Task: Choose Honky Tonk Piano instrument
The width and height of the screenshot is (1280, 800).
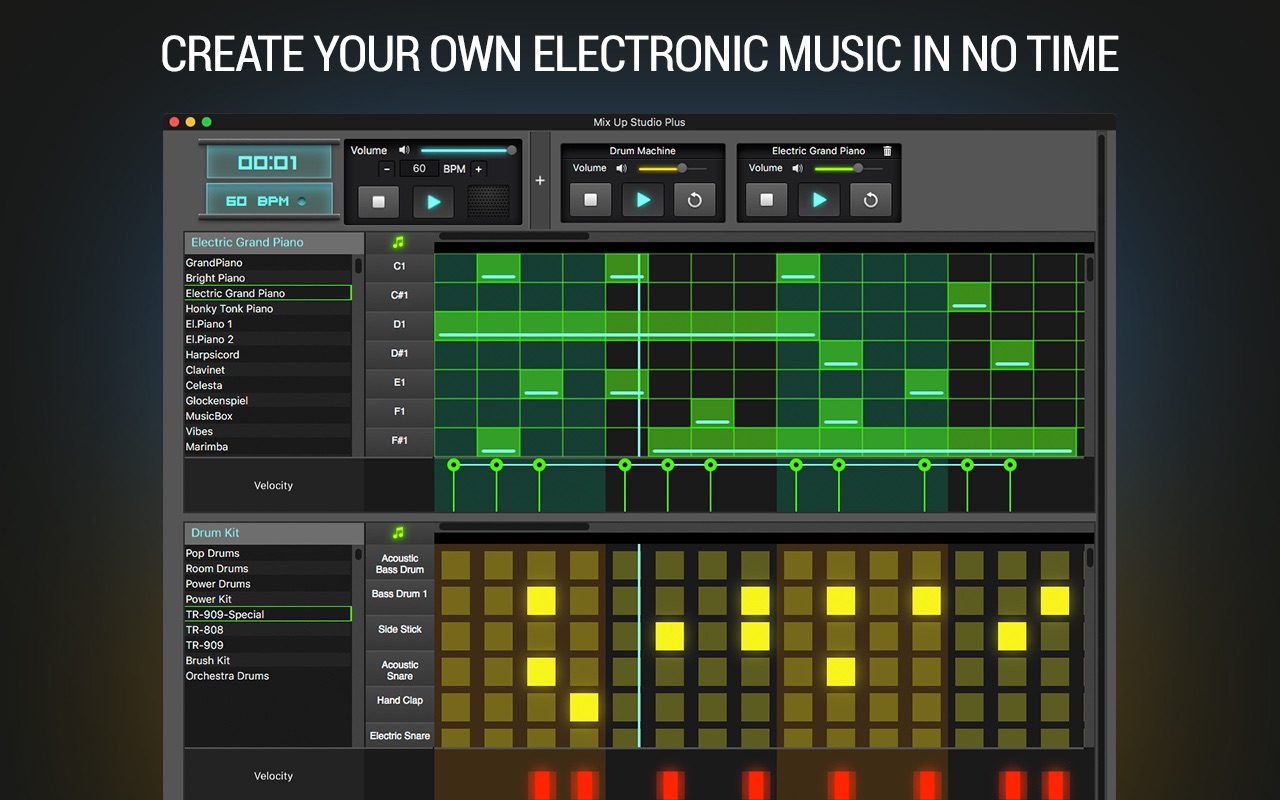Action: tap(267, 309)
